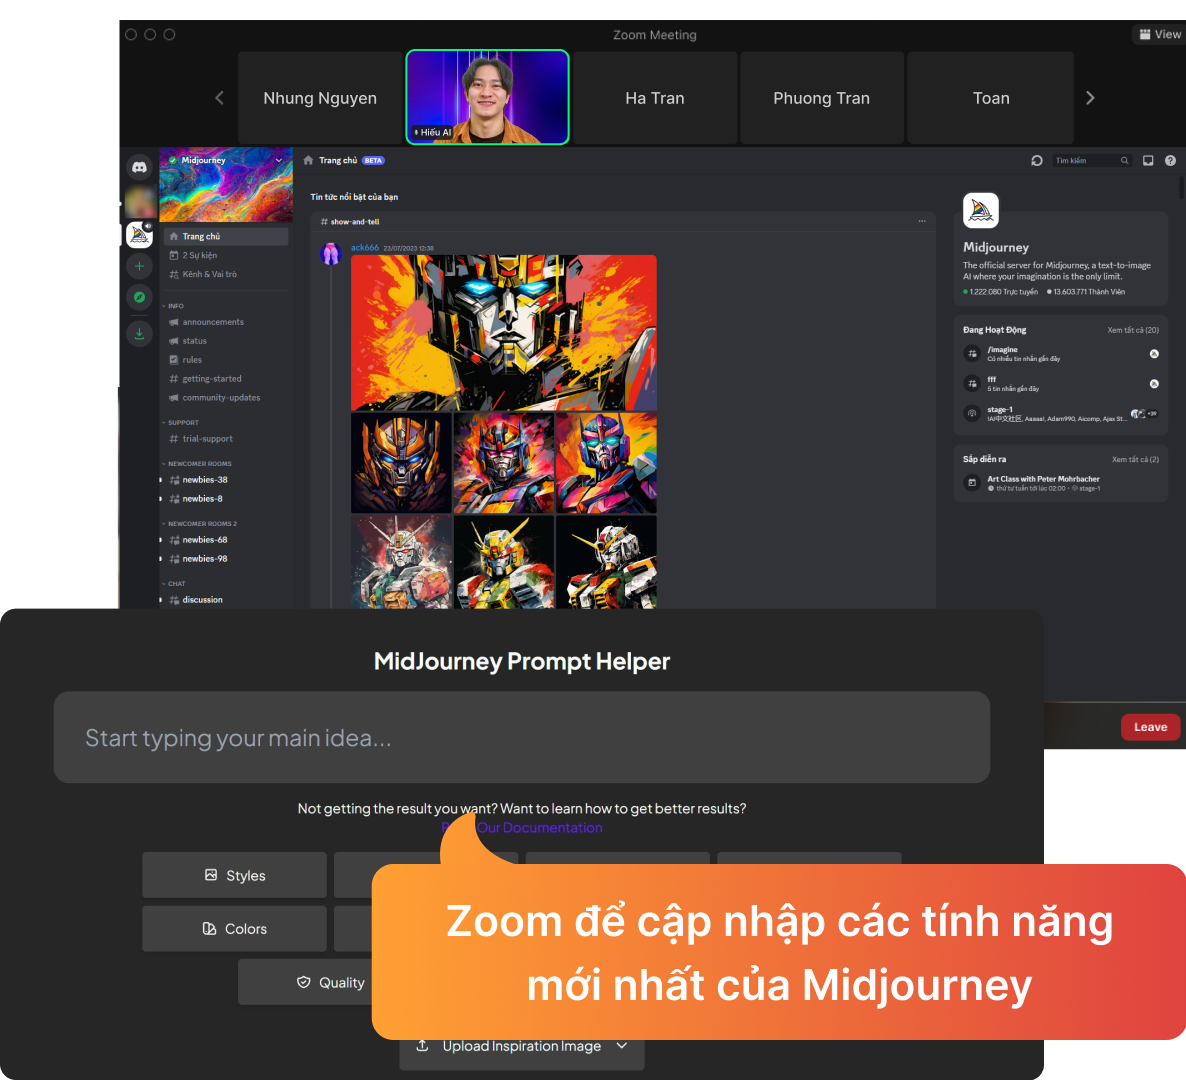Select Trang chủ in the channel sidebar
The width and height of the screenshot is (1186, 1080).
(225, 237)
